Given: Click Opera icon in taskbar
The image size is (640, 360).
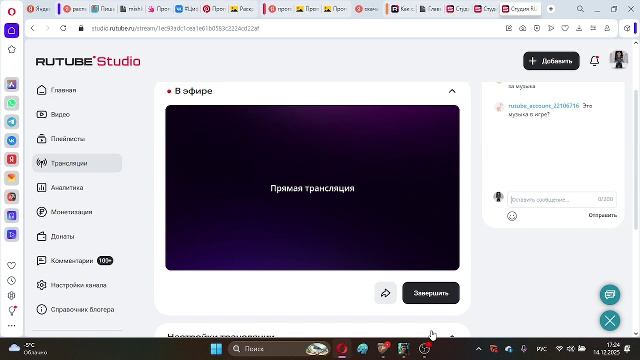Looking at the screenshot, I should (342, 349).
